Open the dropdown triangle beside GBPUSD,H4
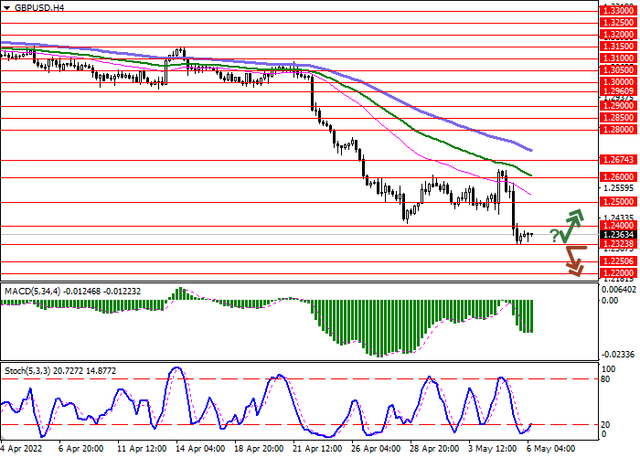This screenshot has width=640, height=457. tap(7, 8)
